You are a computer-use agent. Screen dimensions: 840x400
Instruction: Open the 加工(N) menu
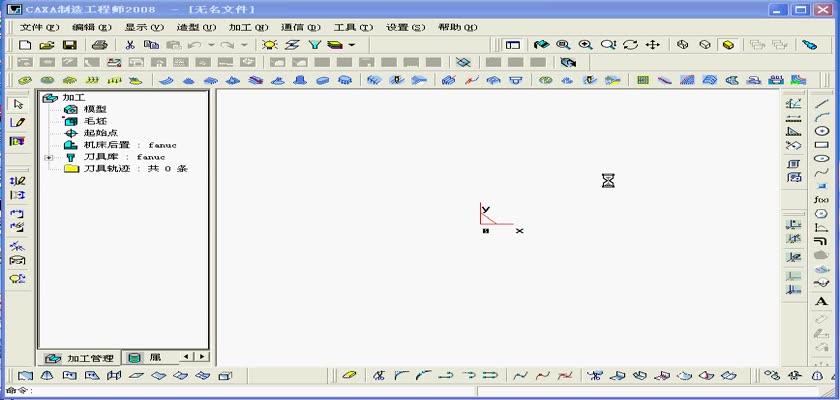tap(249, 27)
